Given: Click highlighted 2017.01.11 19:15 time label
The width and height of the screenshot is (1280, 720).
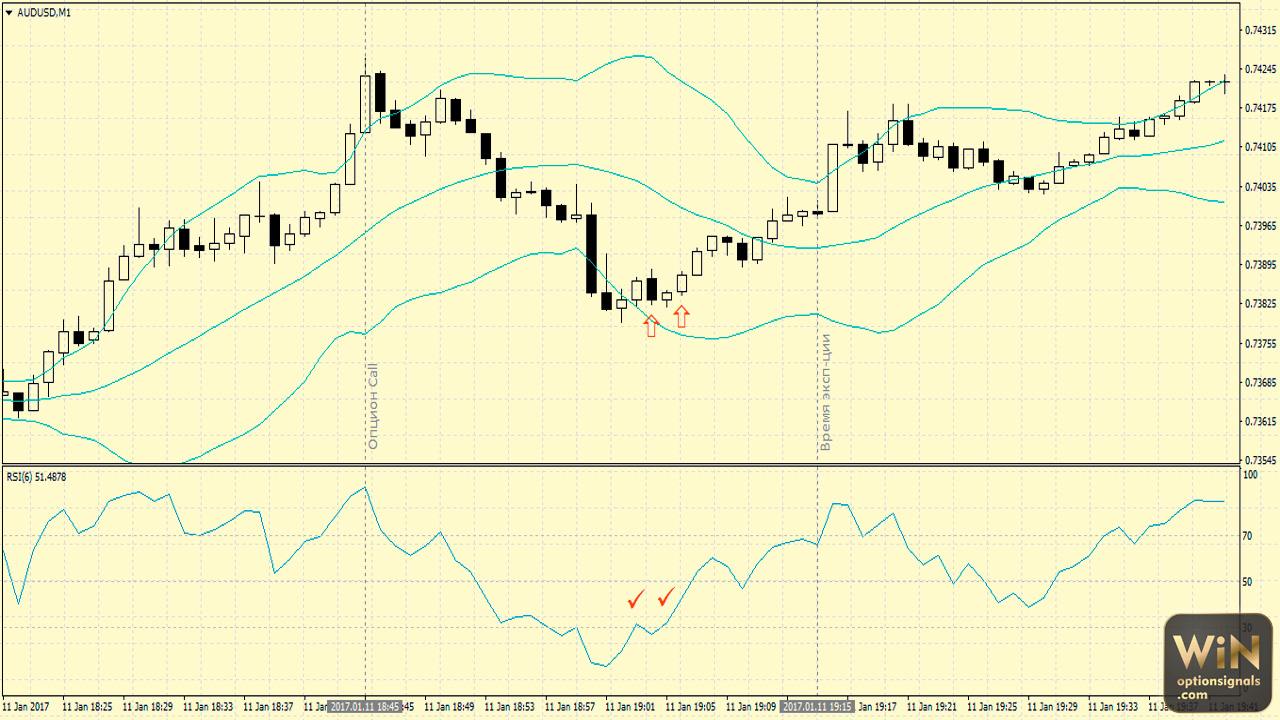Looking at the screenshot, I should [x=818, y=706].
